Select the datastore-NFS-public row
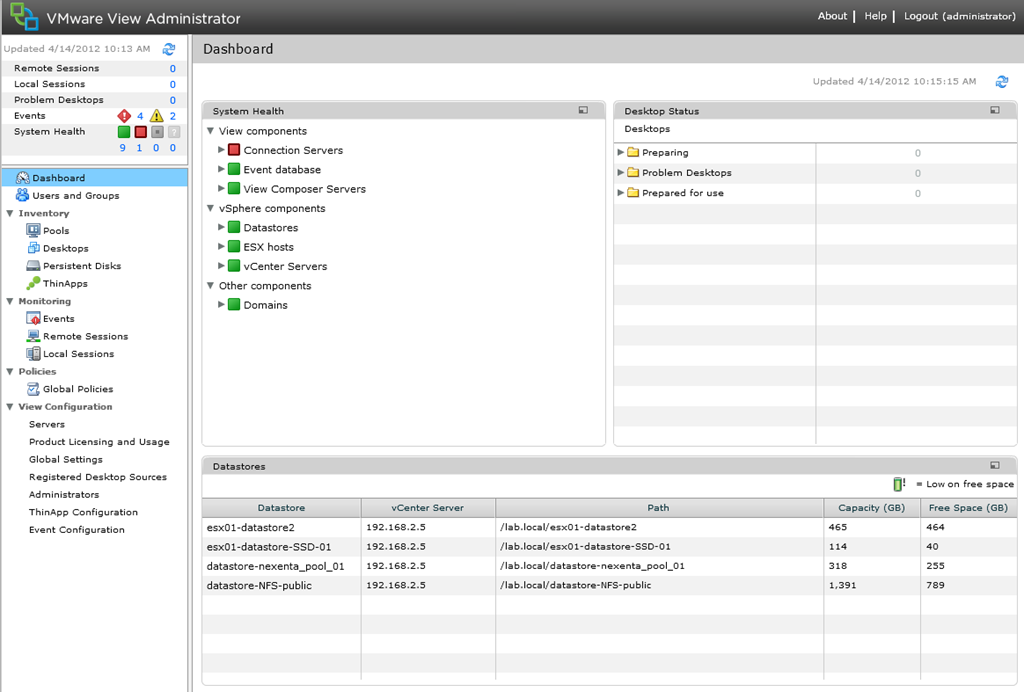The image size is (1024, 692). click(x=609, y=586)
